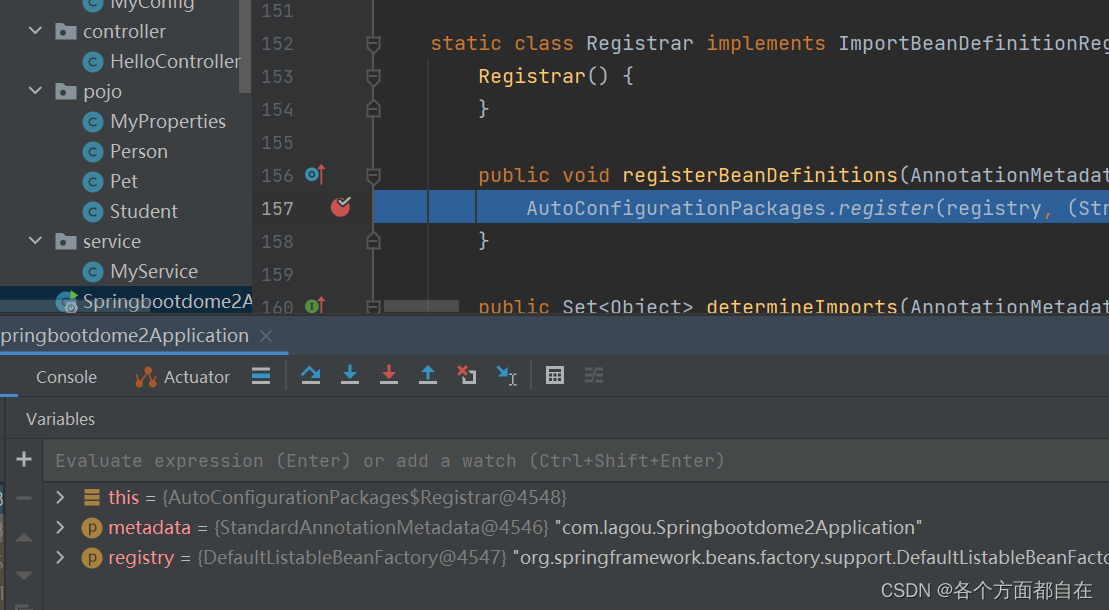The height and width of the screenshot is (610, 1109).
Task: Click the overriding method gutter icon on line 156
Action: pos(315,174)
